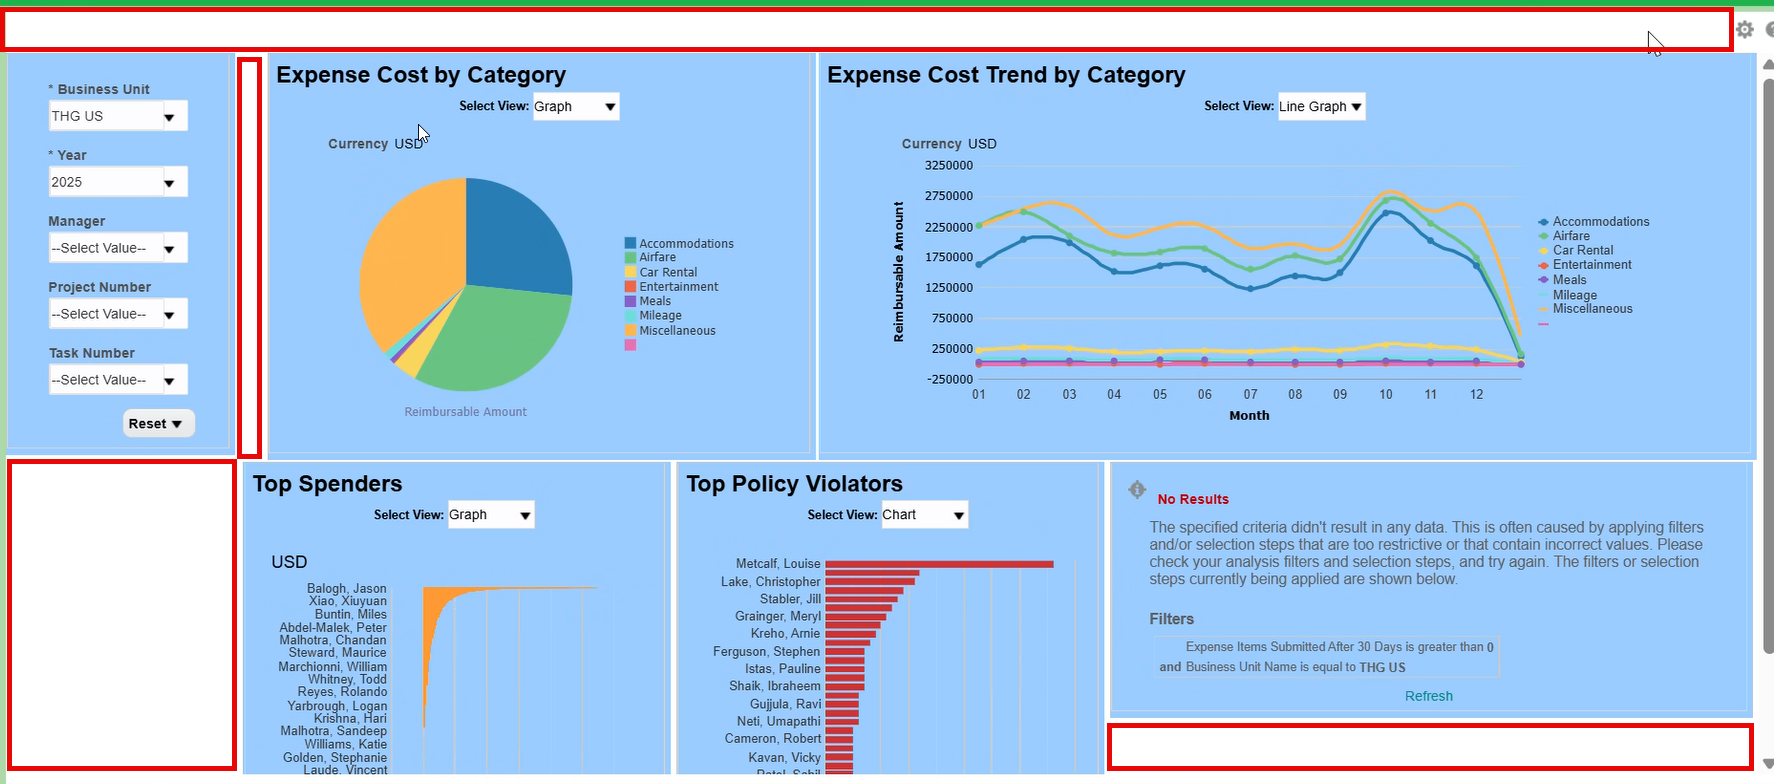Click Yarbrough, Logan in Top Spenders
Screen dimensions: 1774x784
click(337, 706)
